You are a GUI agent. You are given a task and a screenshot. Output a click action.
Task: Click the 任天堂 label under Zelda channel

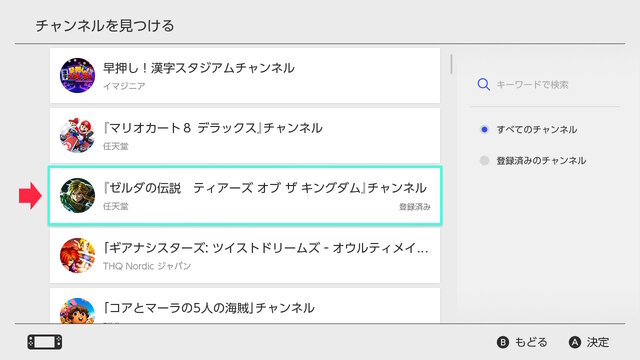coord(116,206)
